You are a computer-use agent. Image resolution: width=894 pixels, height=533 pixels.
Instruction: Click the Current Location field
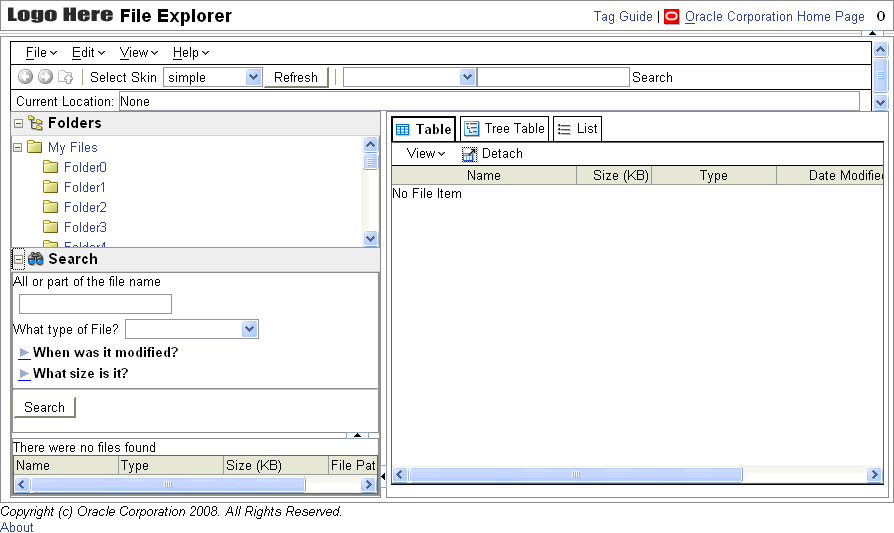(x=489, y=101)
